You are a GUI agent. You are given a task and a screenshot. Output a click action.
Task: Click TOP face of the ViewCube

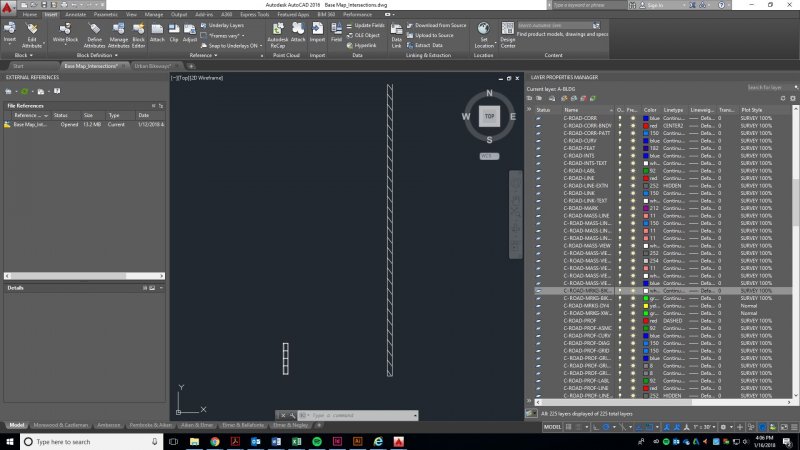point(489,116)
